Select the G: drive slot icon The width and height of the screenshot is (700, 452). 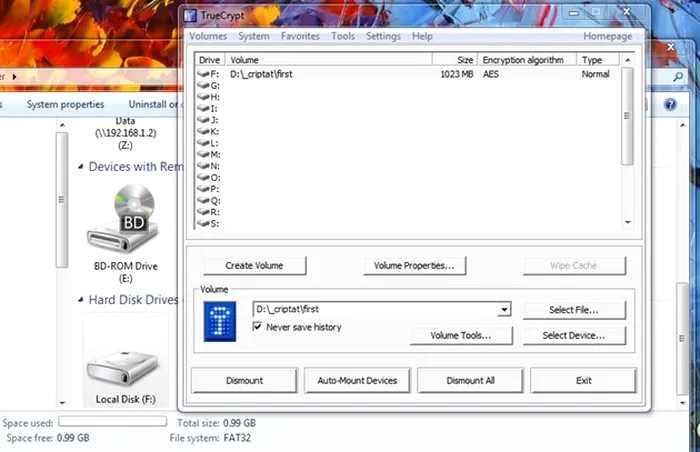[x=203, y=85]
